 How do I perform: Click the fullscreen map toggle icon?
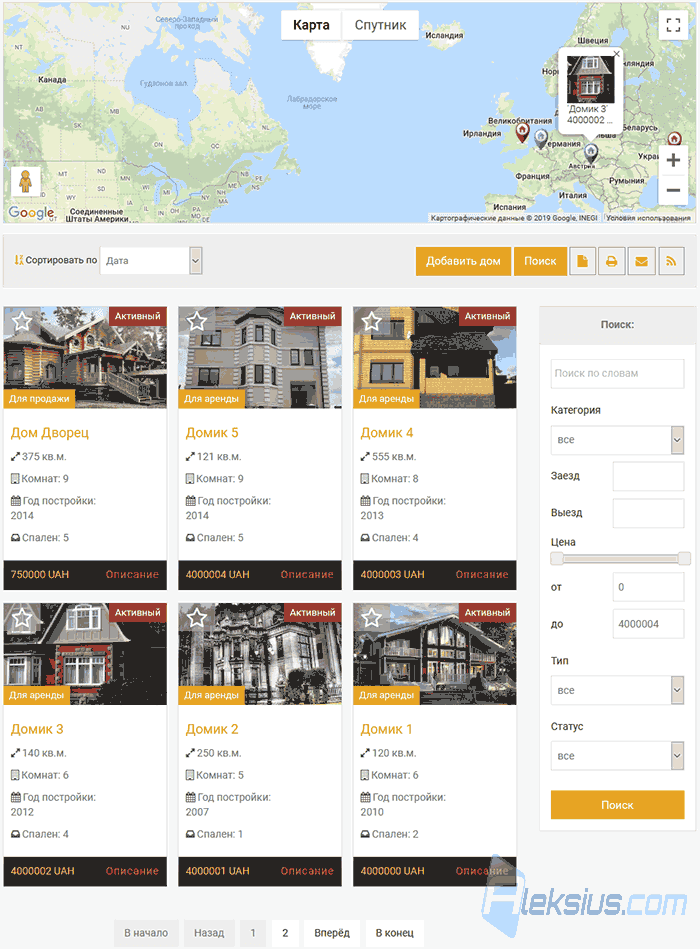(x=673, y=25)
